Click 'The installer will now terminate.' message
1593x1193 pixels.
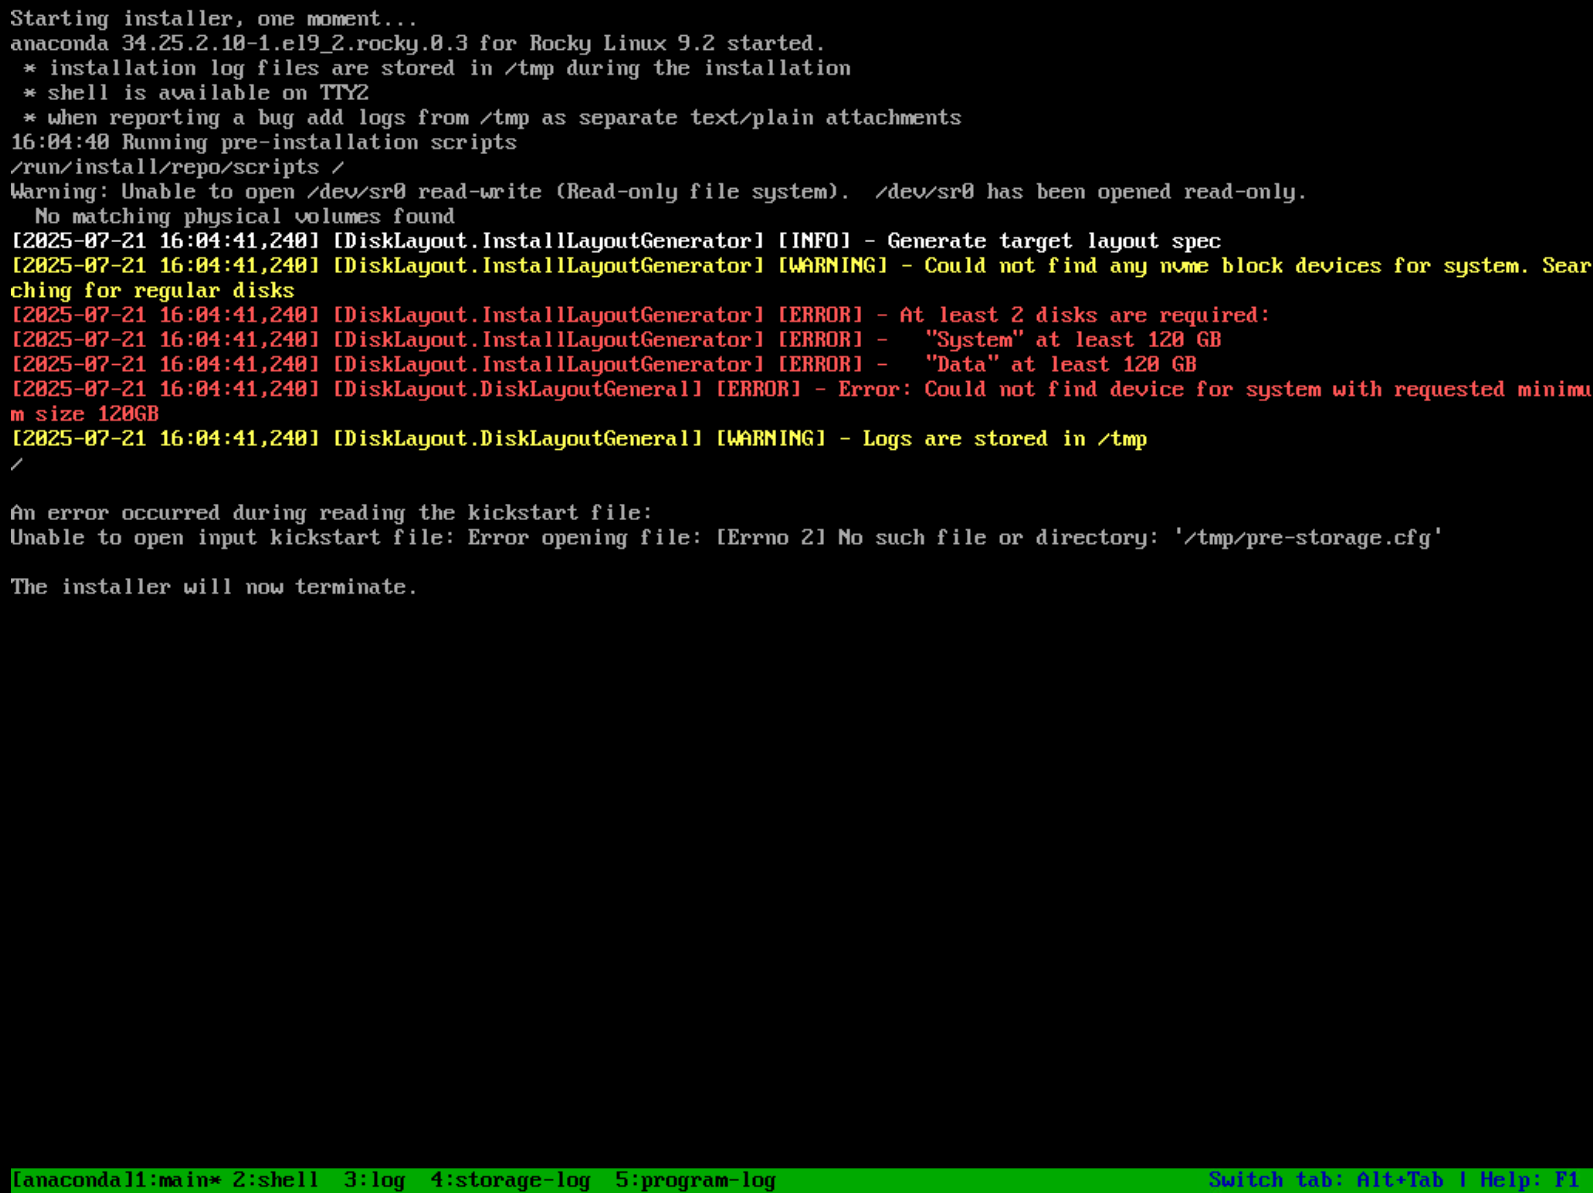point(214,587)
